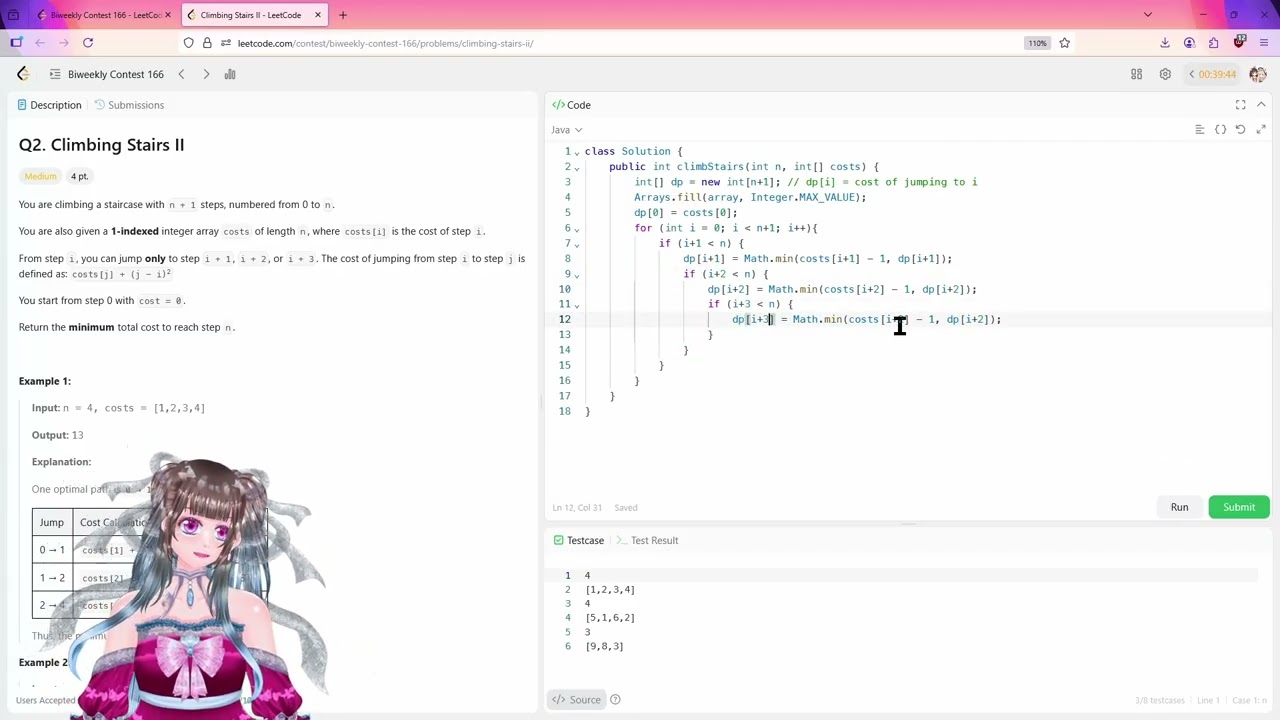Image resolution: width=1280 pixels, height=720 pixels.
Task: Click the LeetCode logo home icon
Action: point(23,74)
